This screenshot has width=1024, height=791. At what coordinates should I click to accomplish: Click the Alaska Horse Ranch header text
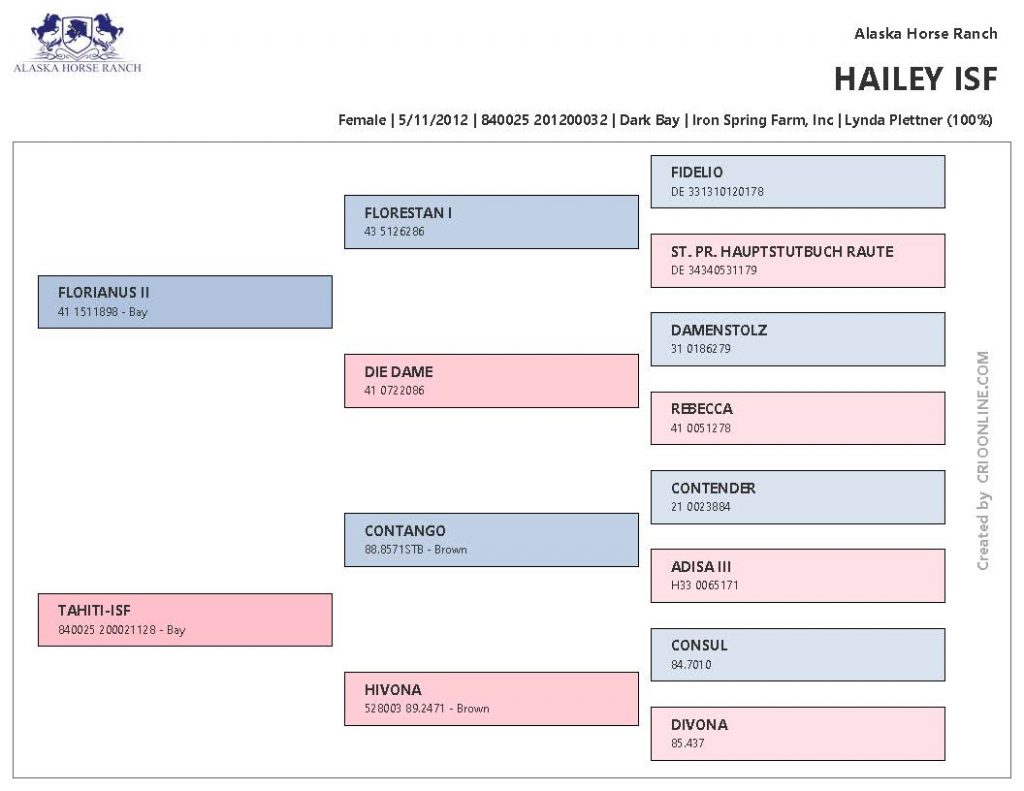click(925, 33)
